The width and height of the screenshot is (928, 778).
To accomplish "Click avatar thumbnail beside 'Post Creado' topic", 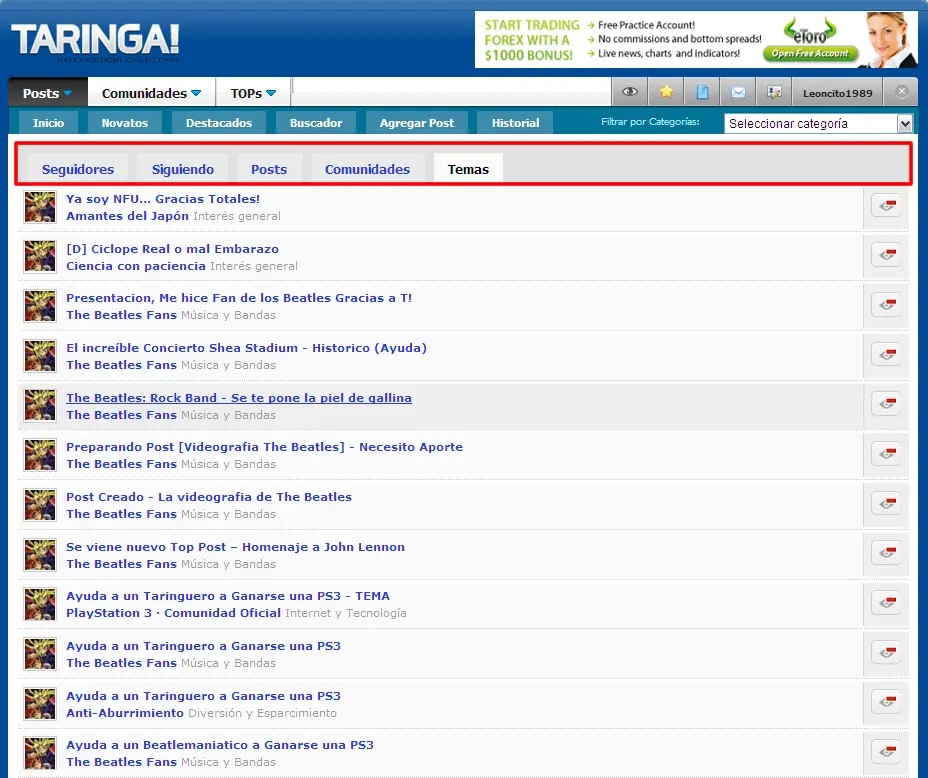I will tap(40, 505).
